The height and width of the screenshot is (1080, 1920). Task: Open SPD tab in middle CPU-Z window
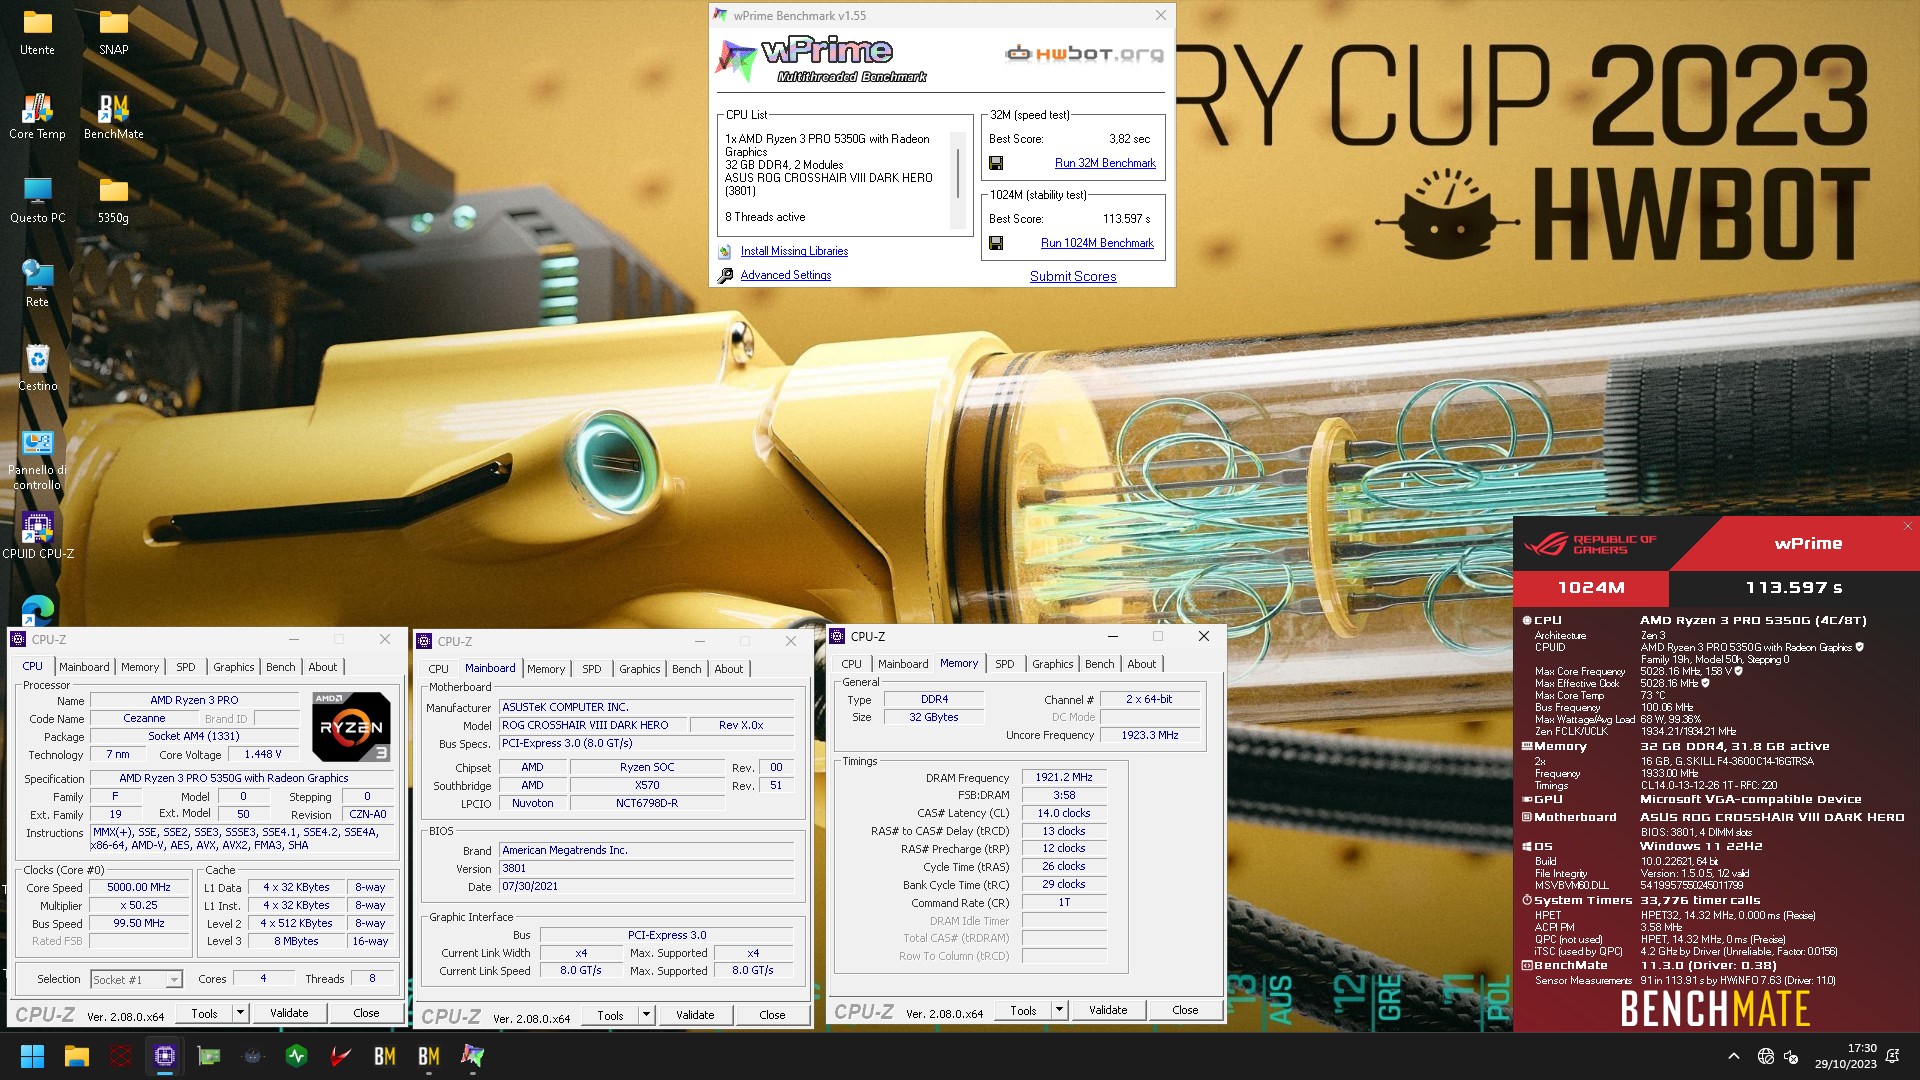[592, 669]
